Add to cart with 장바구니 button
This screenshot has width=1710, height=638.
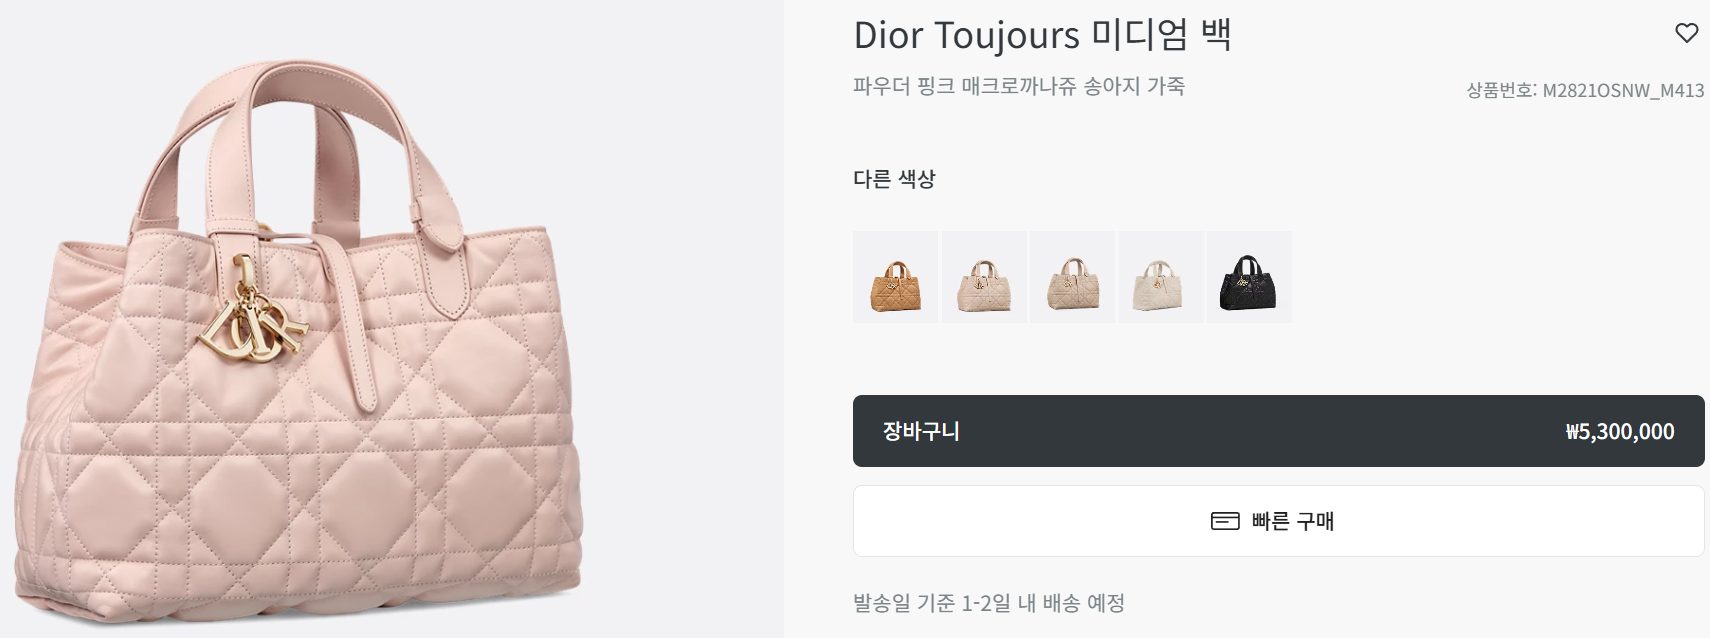1278,431
